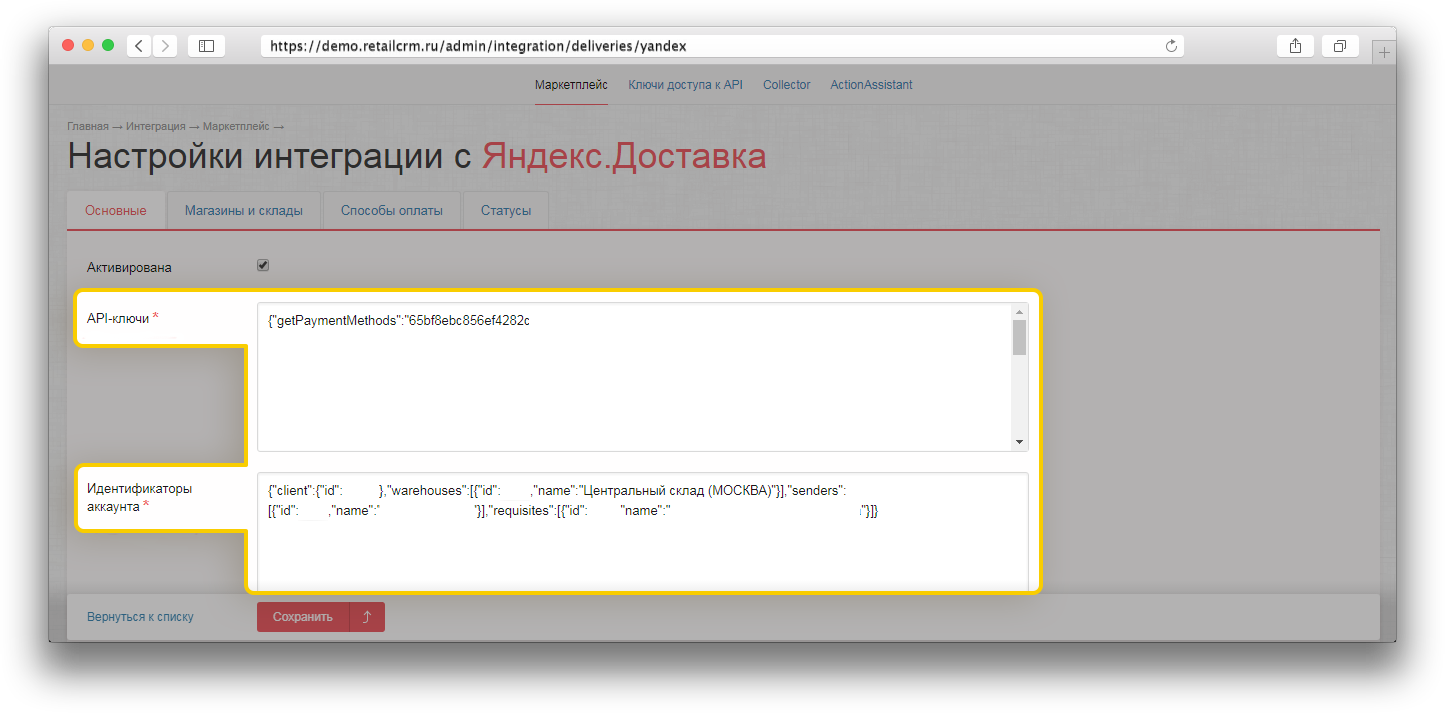
Task: Click the API-ключи scroll down arrow
Action: pyautogui.click(x=1019, y=442)
